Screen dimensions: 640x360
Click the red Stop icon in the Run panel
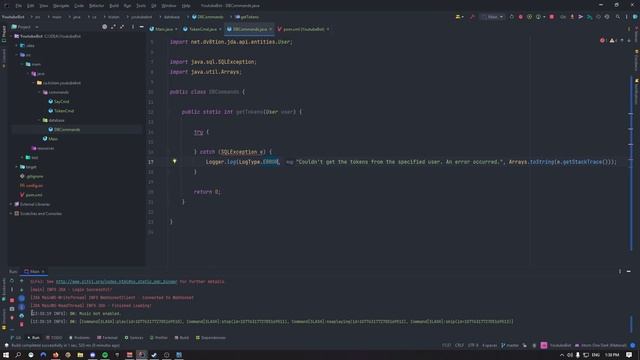(12, 300)
